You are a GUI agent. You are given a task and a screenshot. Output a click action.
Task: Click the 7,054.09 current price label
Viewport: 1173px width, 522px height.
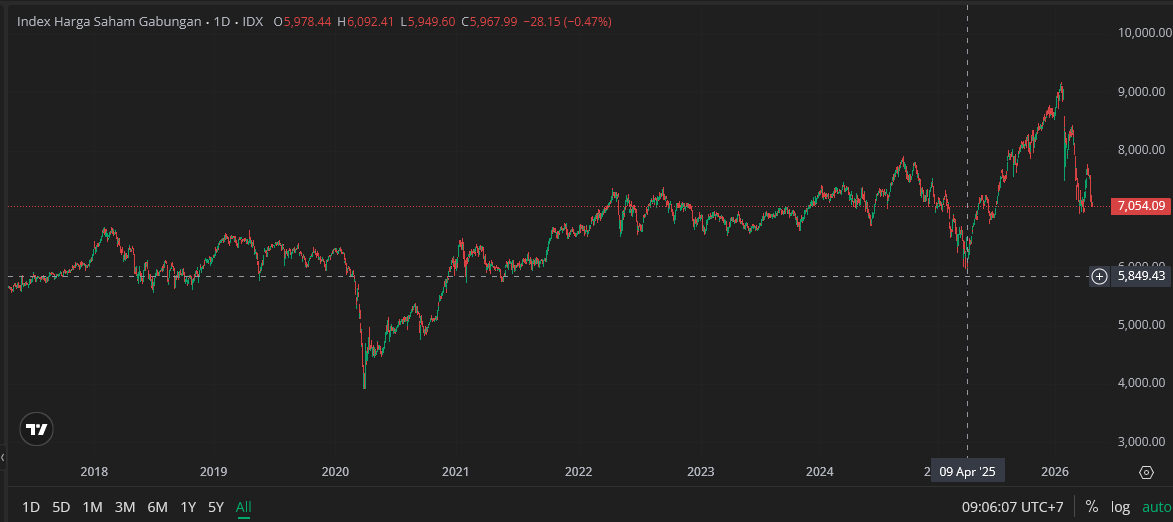coord(1140,206)
